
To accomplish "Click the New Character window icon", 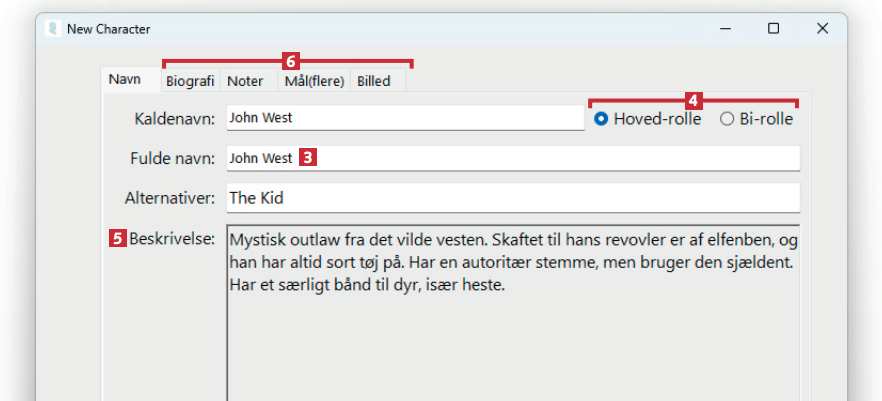I will click(x=52, y=29).
